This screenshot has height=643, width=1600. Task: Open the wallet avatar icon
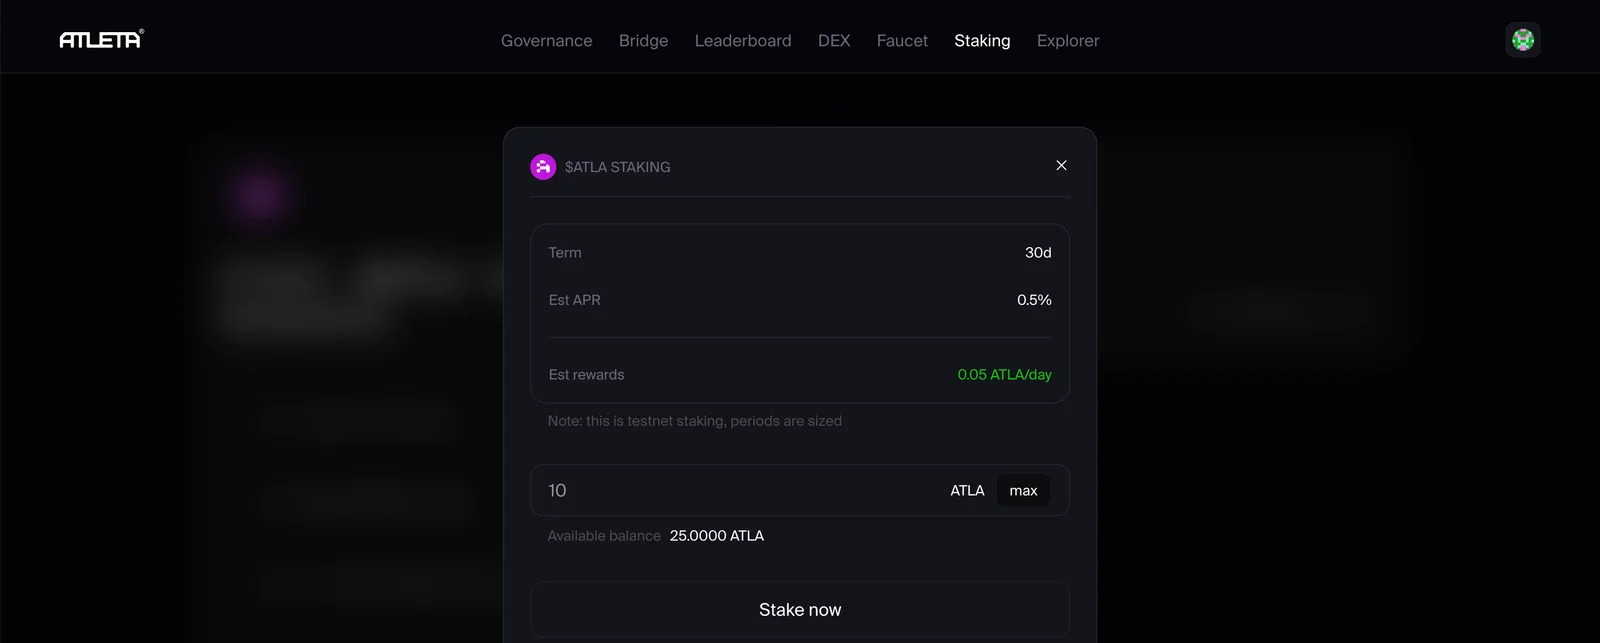pyautogui.click(x=1523, y=40)
